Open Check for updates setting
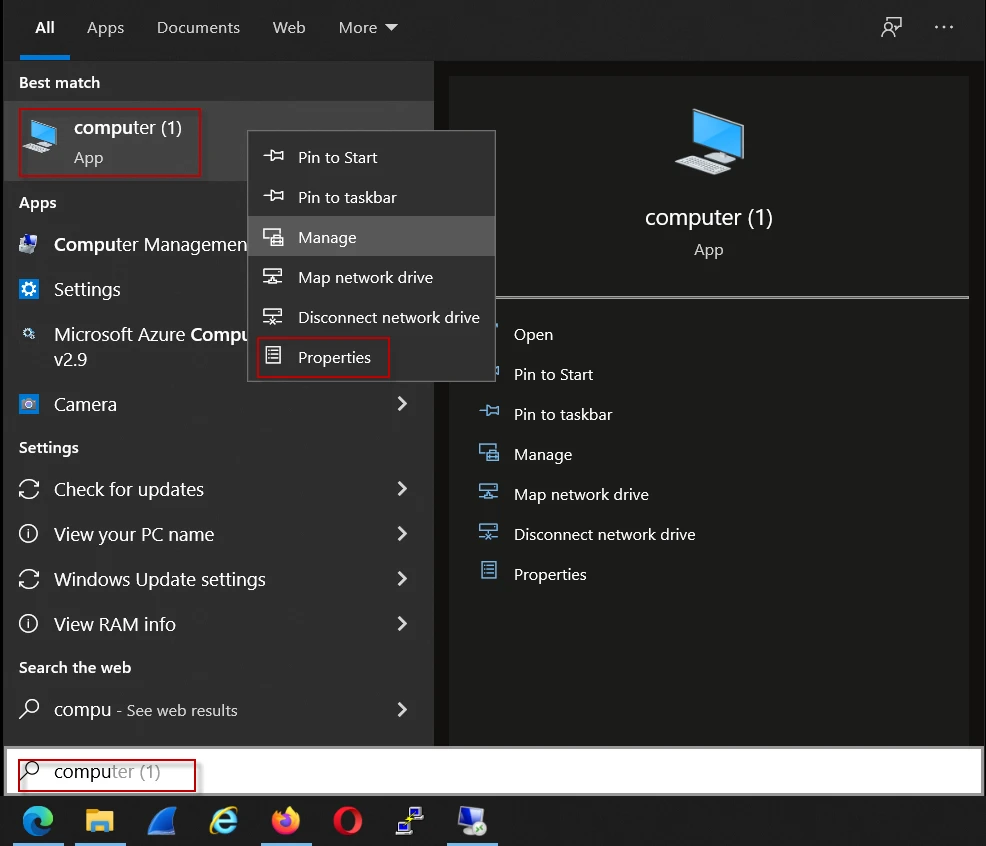Screen dimensions: 986x846 pyautogui.click(x=218, y=489)
